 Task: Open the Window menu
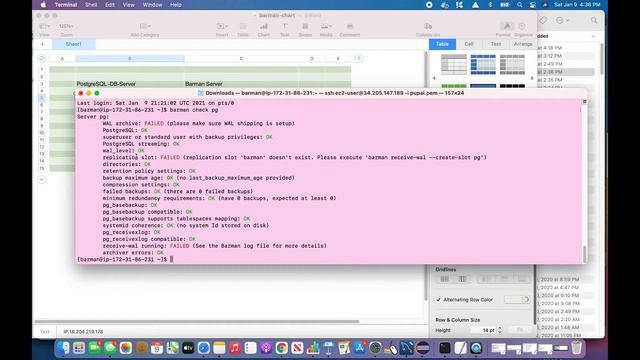[x=152, y=5]
